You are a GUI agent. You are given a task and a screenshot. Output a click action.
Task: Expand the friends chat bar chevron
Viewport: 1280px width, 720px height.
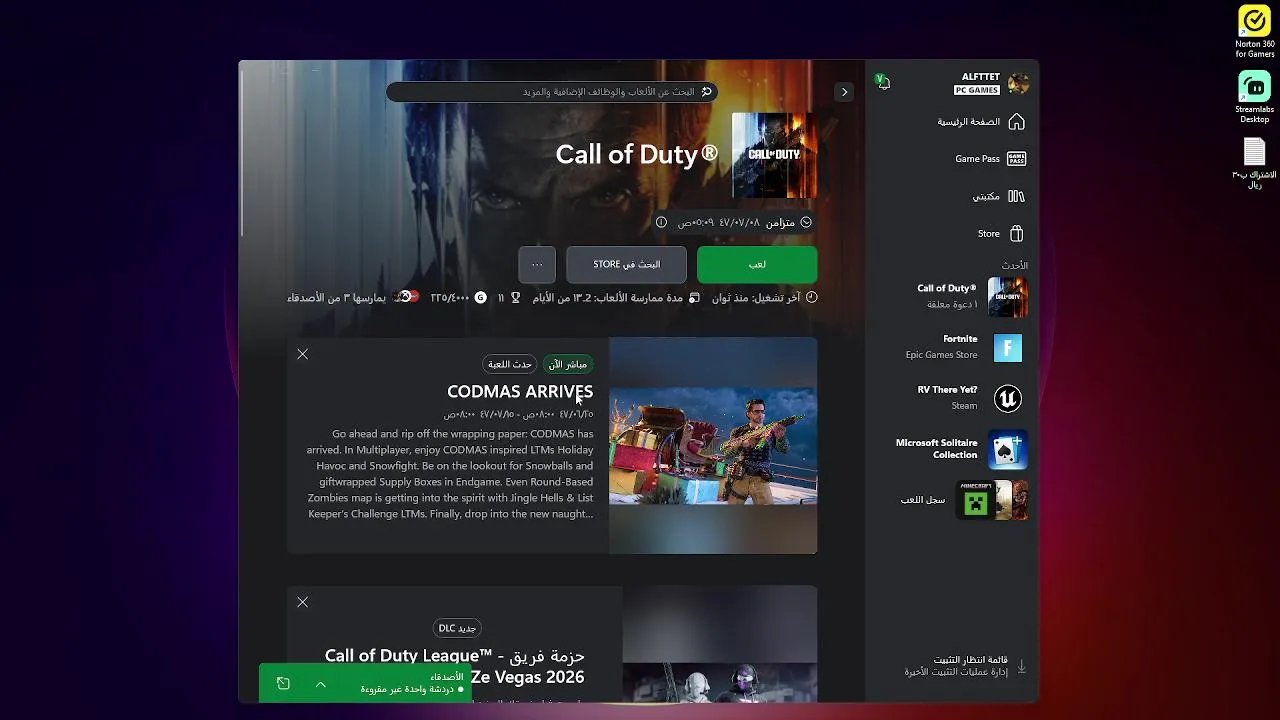(x=320, y=684)
